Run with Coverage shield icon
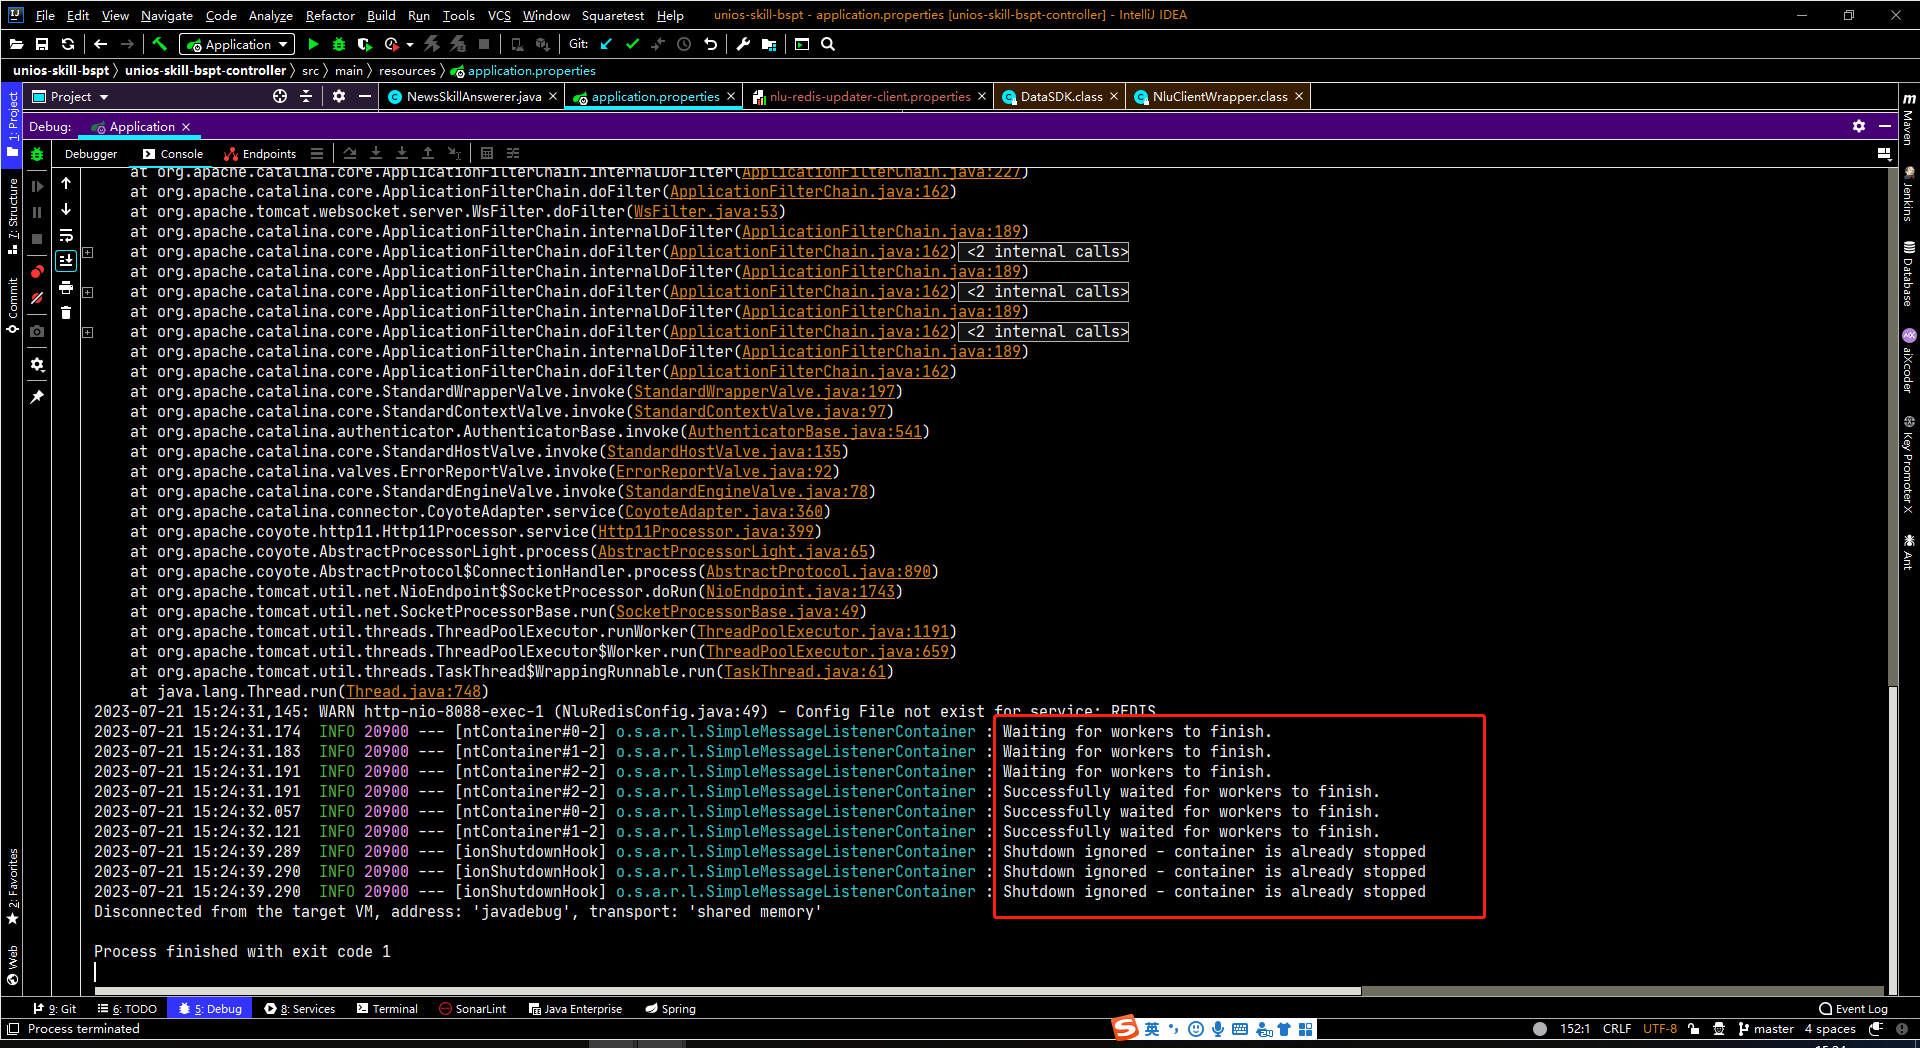The width and height of the screenshot is (1920, 1048). 364,44
